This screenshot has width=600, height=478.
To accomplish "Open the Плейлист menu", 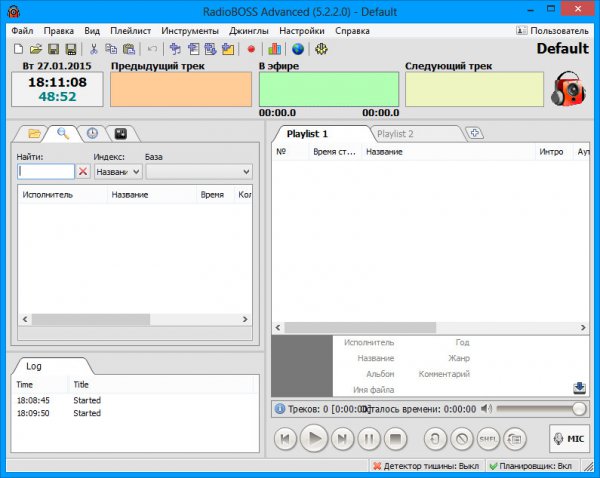I will click(x=130, y=31).
